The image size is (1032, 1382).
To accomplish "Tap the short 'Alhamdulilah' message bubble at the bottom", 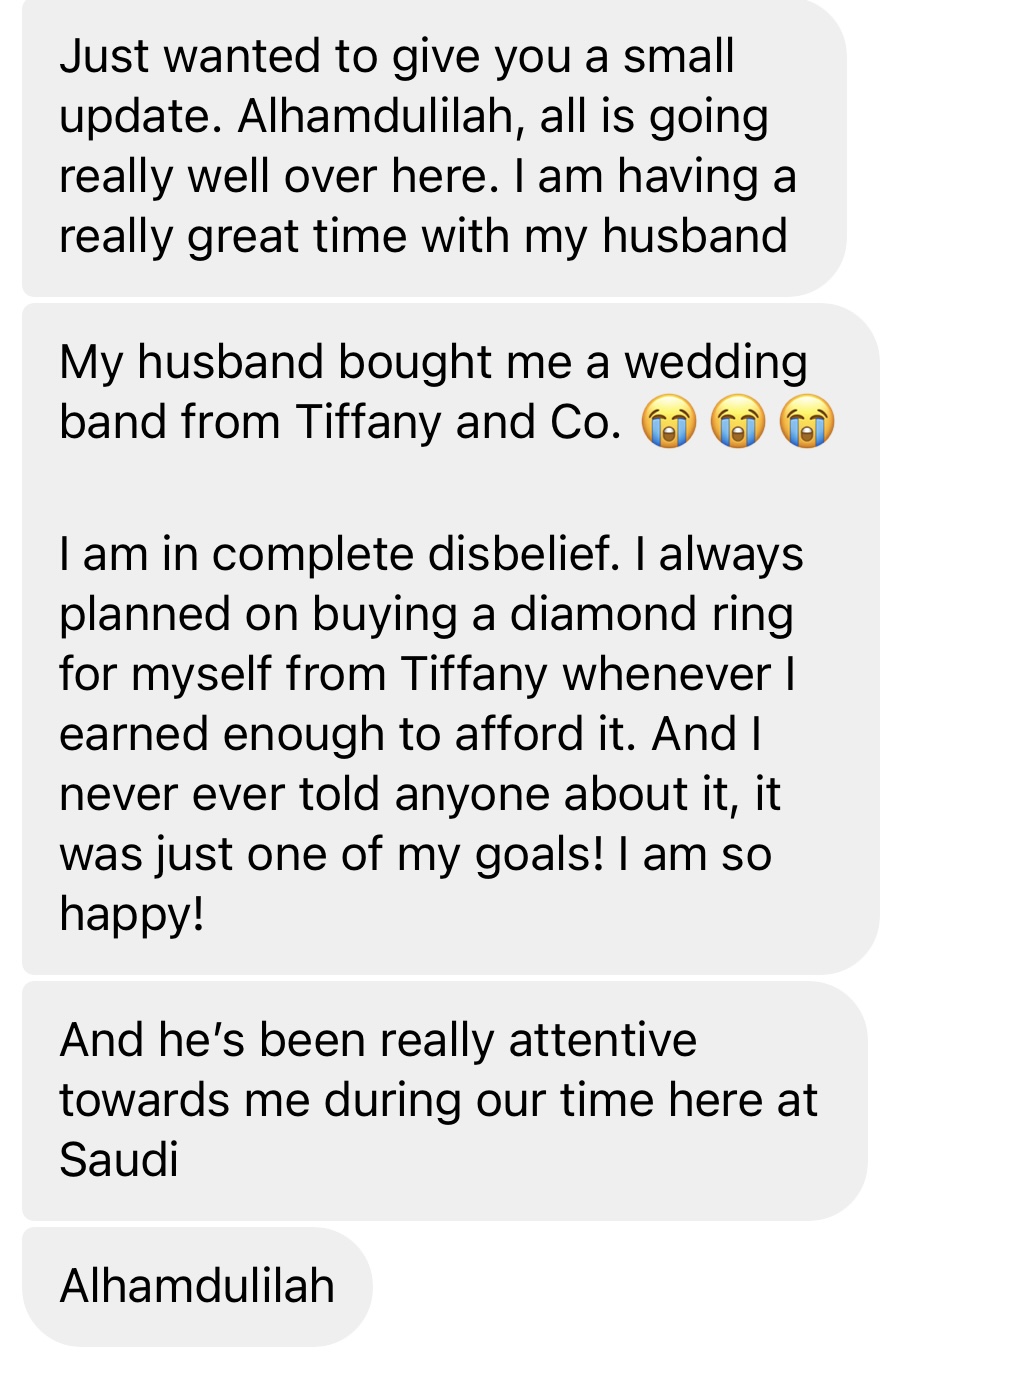I will (x=197, y=1286).
